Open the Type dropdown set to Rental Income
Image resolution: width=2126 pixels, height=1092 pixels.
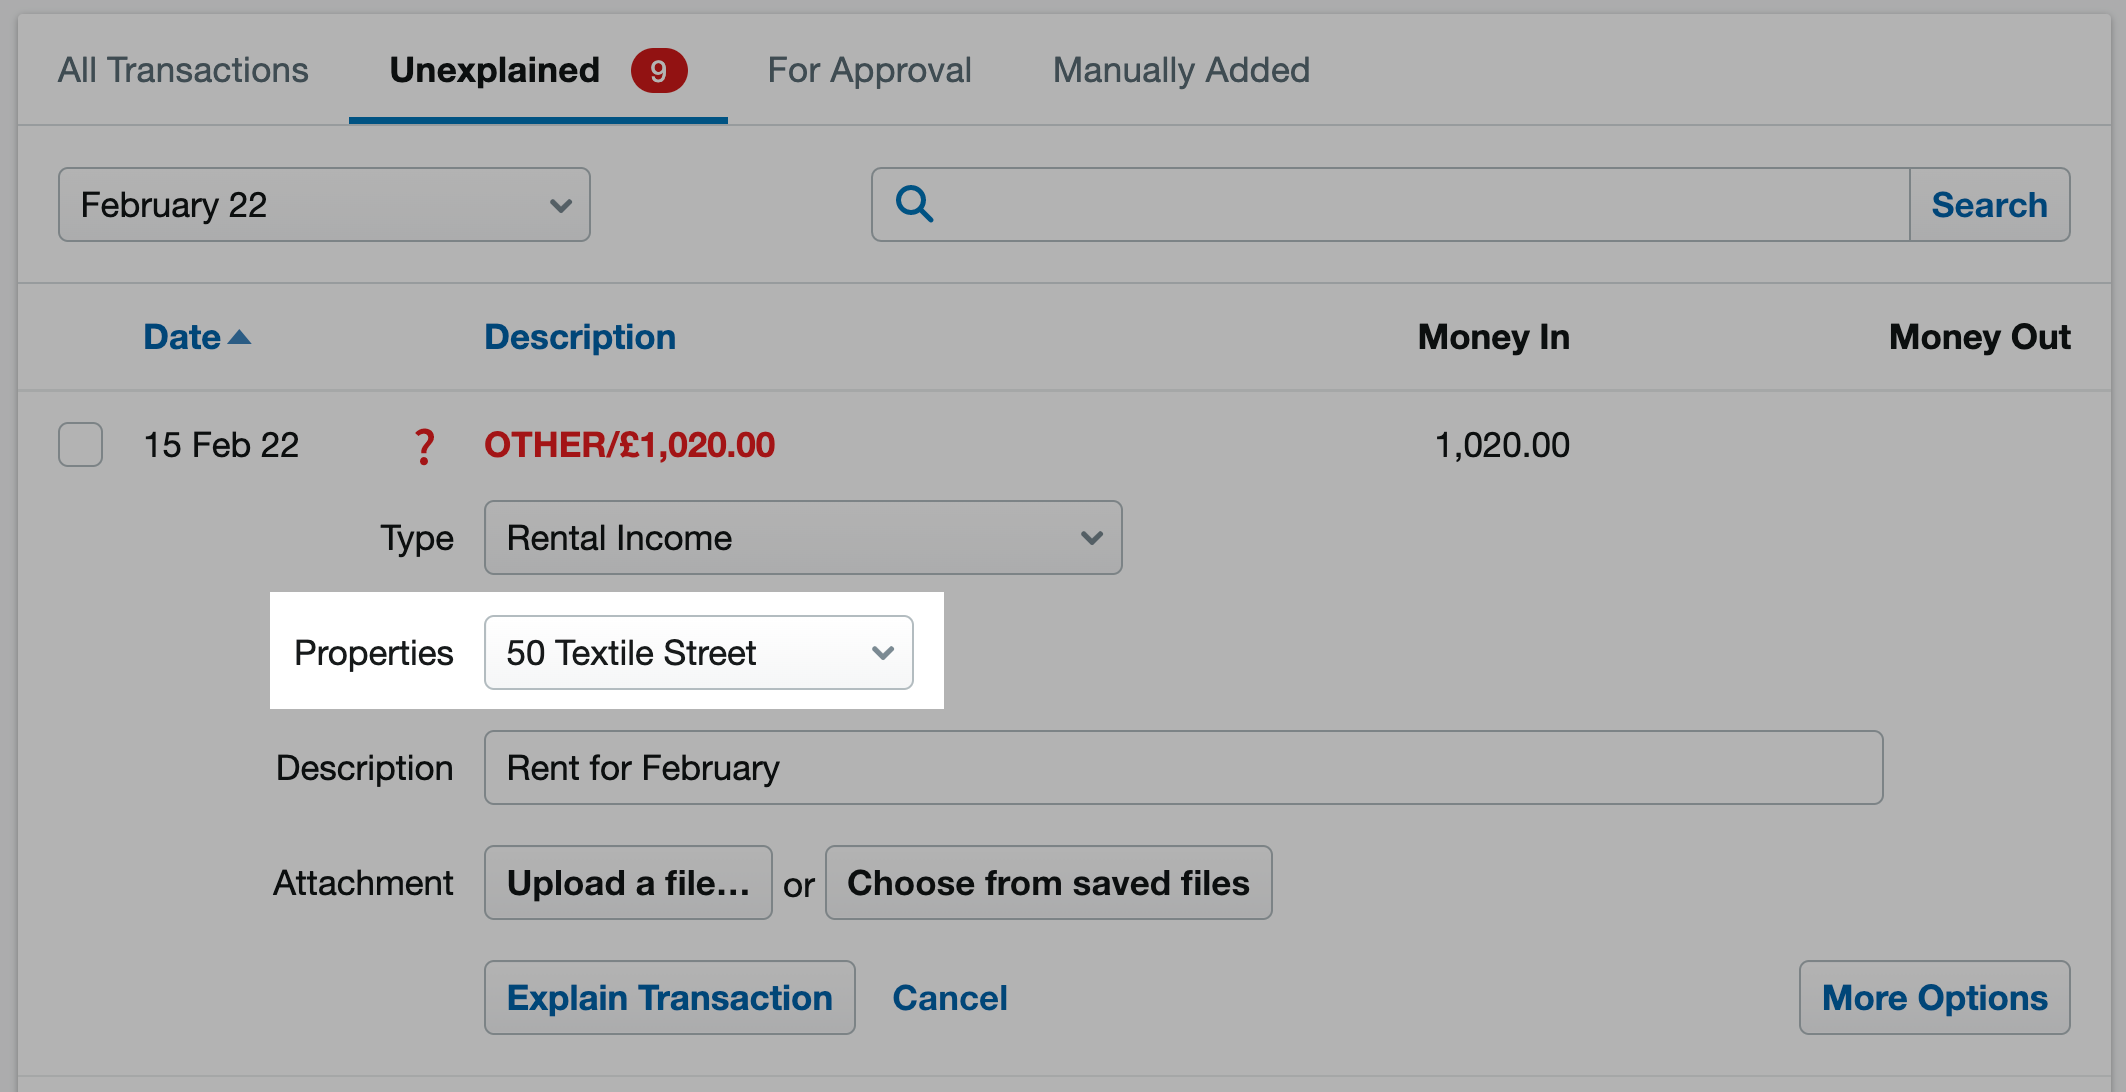tap(803, 537)
